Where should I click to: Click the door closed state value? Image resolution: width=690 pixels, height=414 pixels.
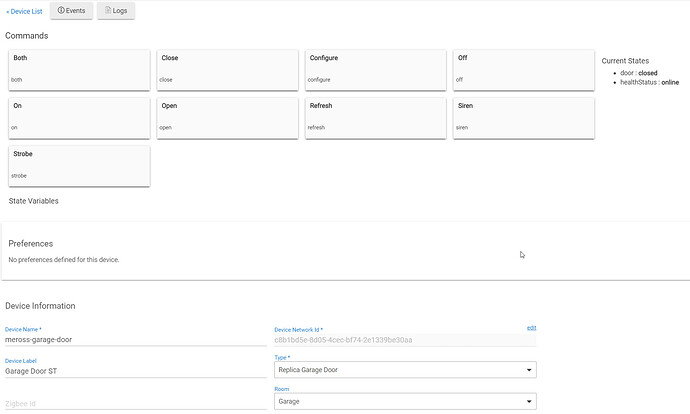click(x=648, y=73)
